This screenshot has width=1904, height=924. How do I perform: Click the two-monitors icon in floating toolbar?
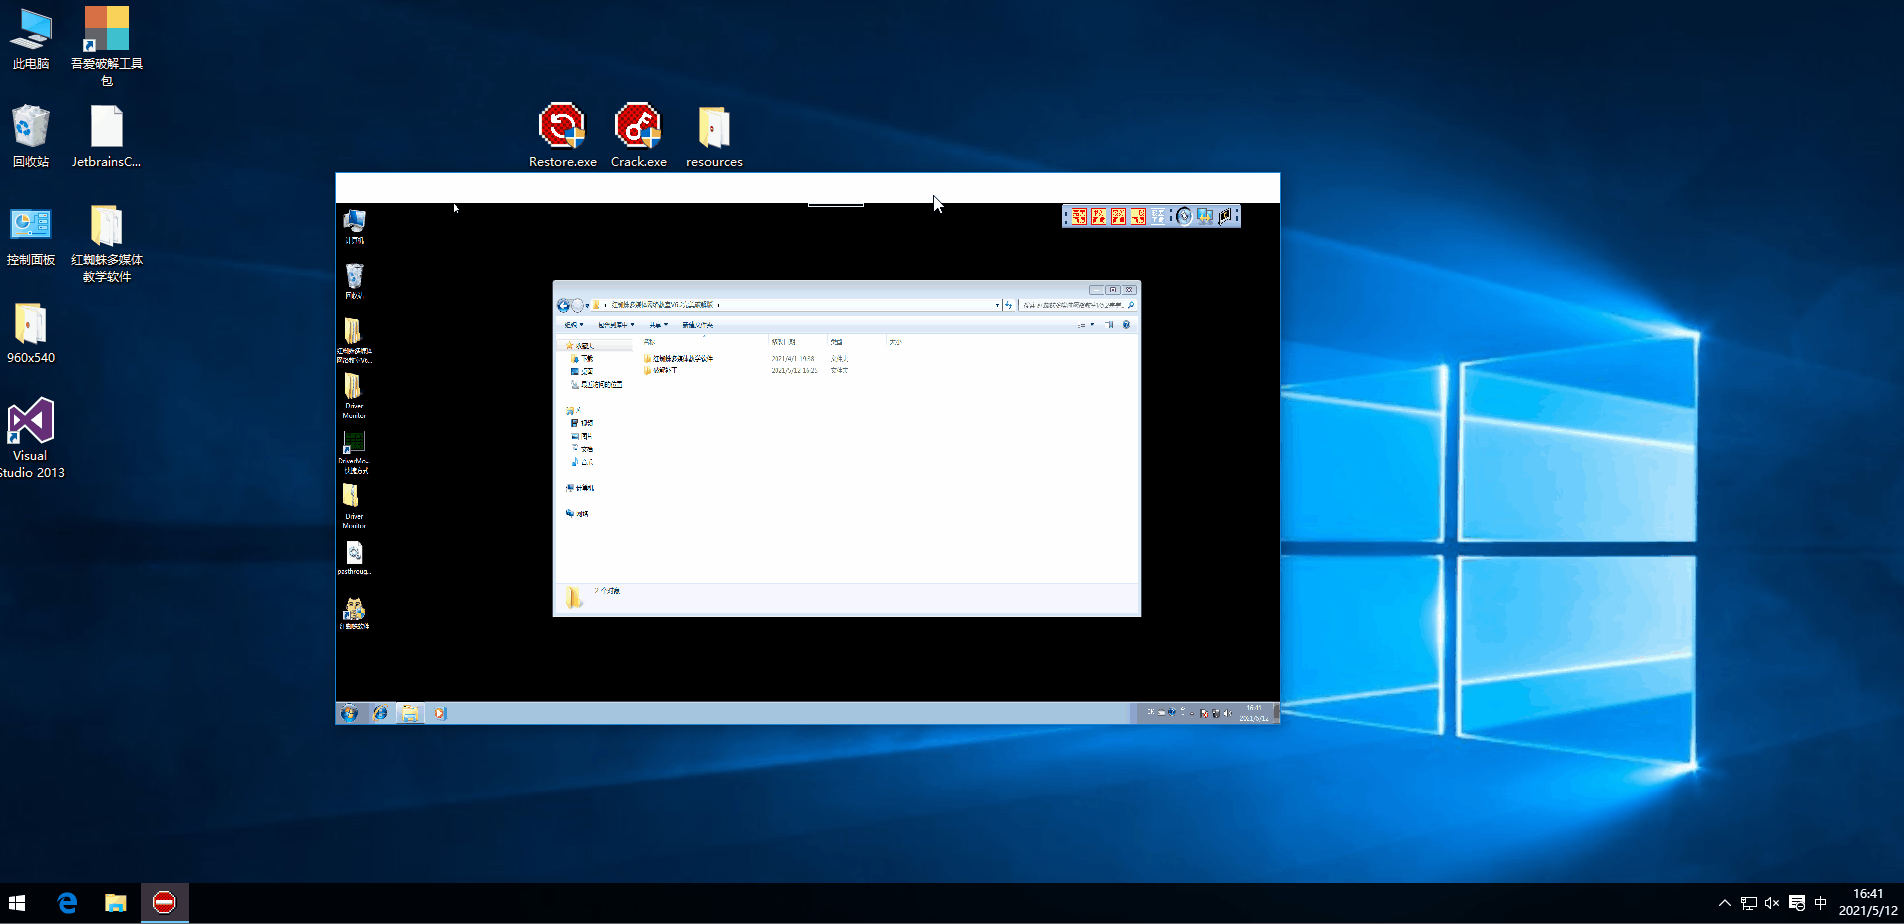pos(1205,216)
